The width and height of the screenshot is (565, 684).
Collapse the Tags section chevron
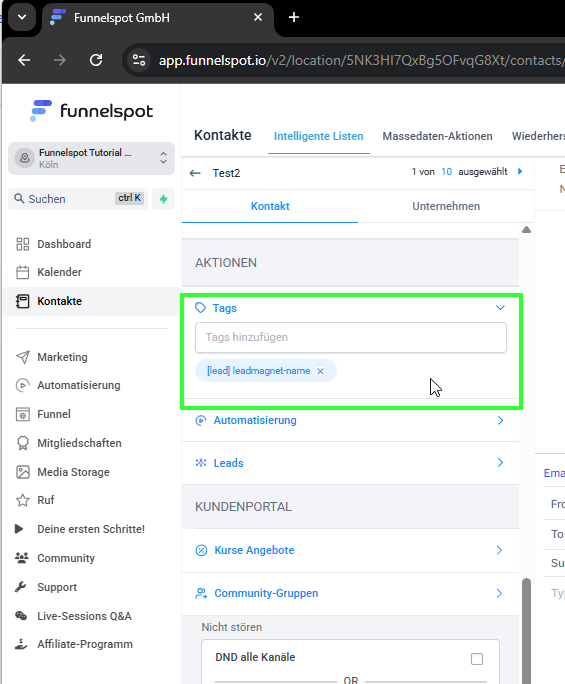point(500,308)
